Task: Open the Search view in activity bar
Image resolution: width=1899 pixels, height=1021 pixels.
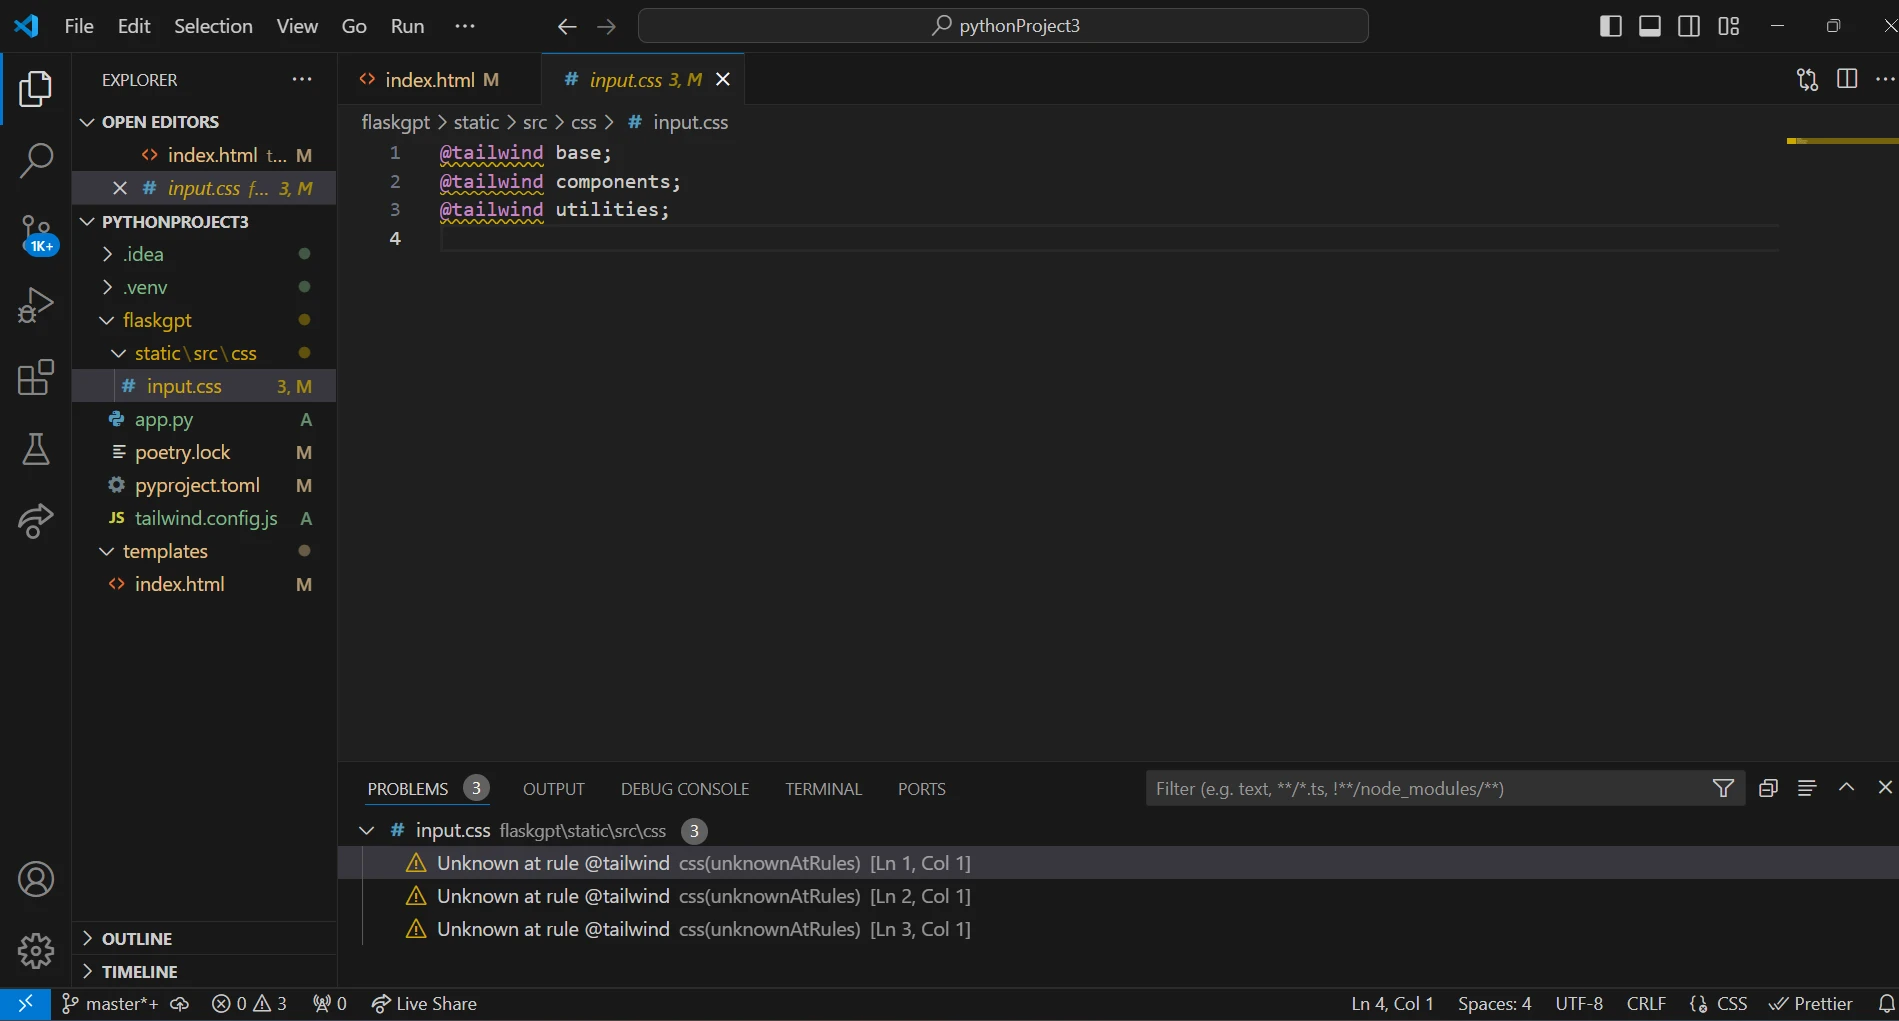Action: (x=36, y=160)
